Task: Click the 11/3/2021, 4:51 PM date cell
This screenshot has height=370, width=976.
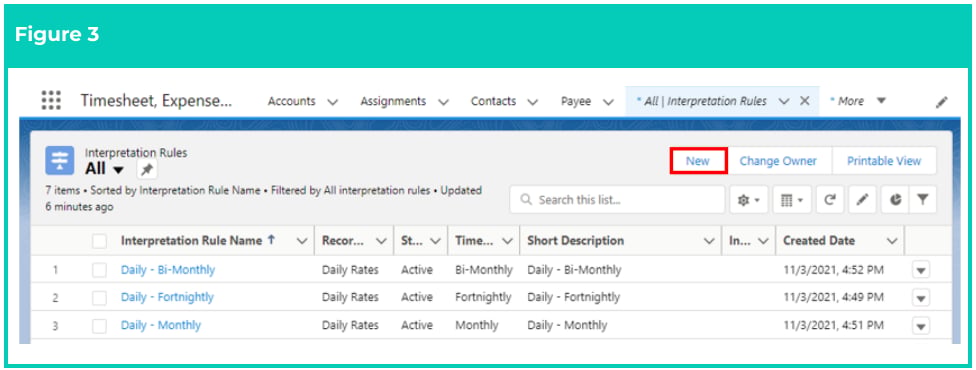Action: [833, 325]
